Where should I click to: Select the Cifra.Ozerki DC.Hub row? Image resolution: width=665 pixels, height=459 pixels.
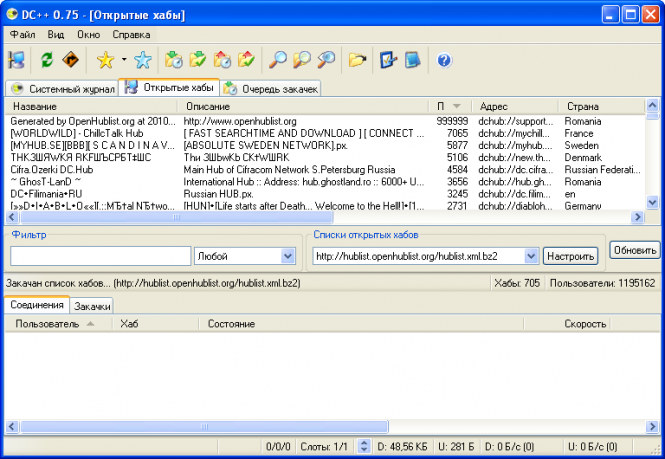[325, 170]
